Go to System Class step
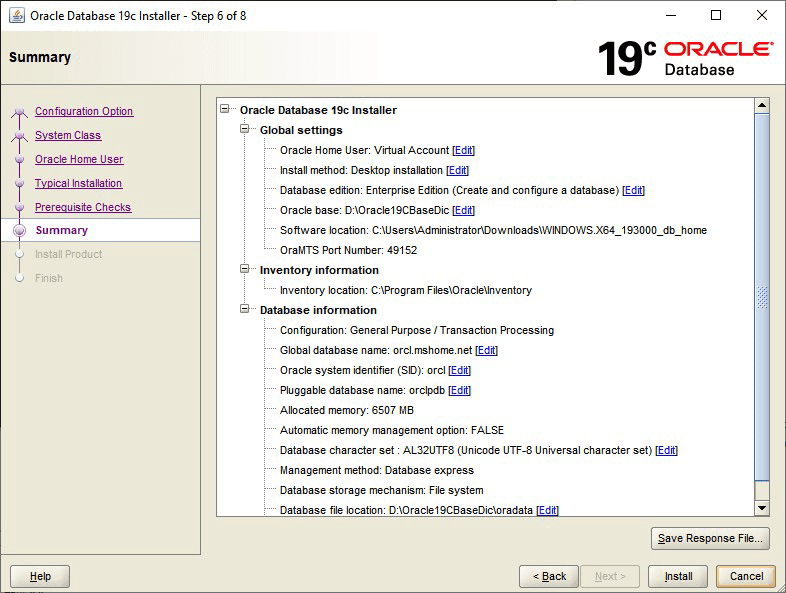 click(x=68, y=135)
